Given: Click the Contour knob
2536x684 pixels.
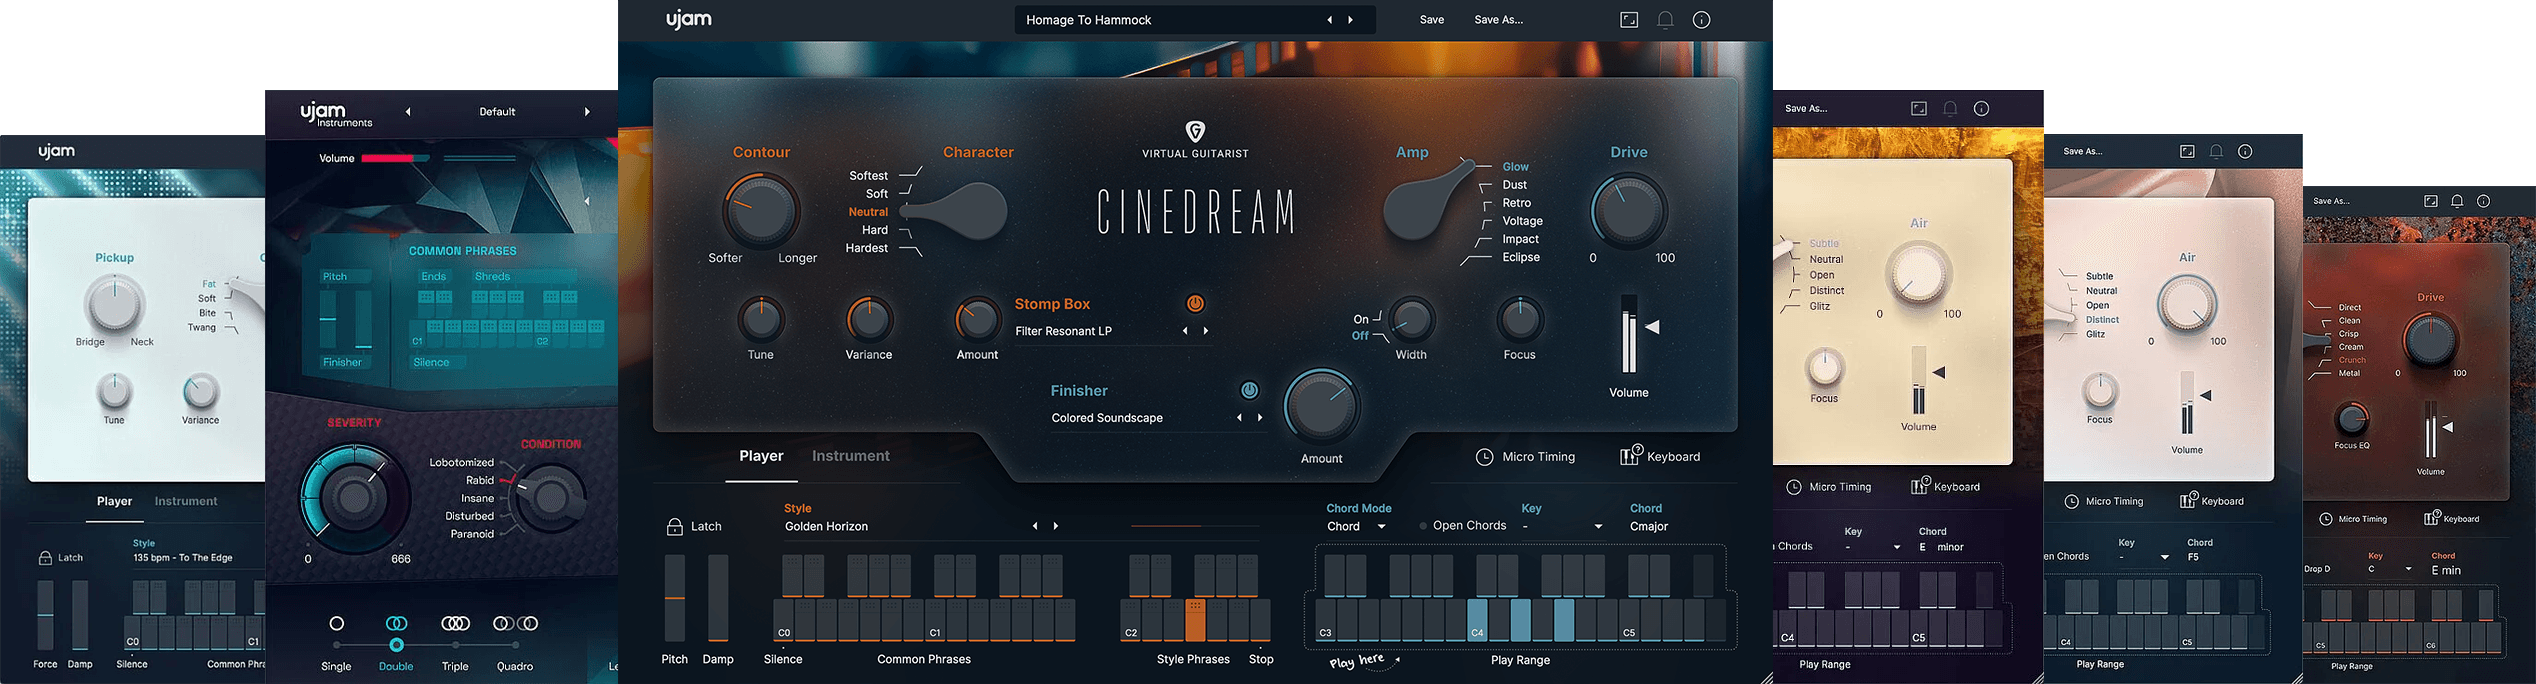Looking at the screenshot, I should click(761, 211).
